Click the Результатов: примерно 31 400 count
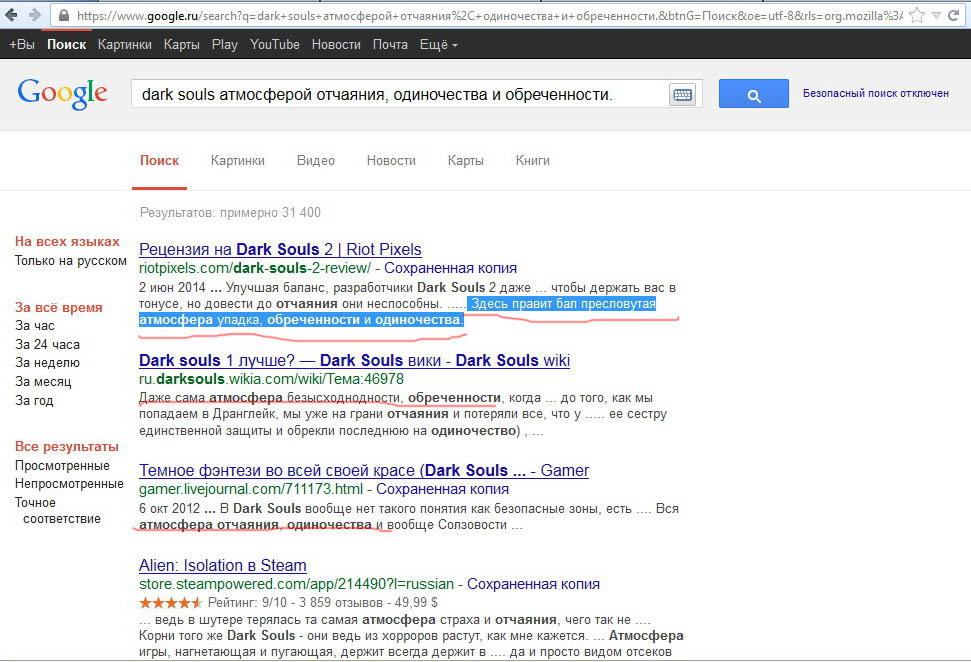 pyautogui.click(x=230, y=212)
